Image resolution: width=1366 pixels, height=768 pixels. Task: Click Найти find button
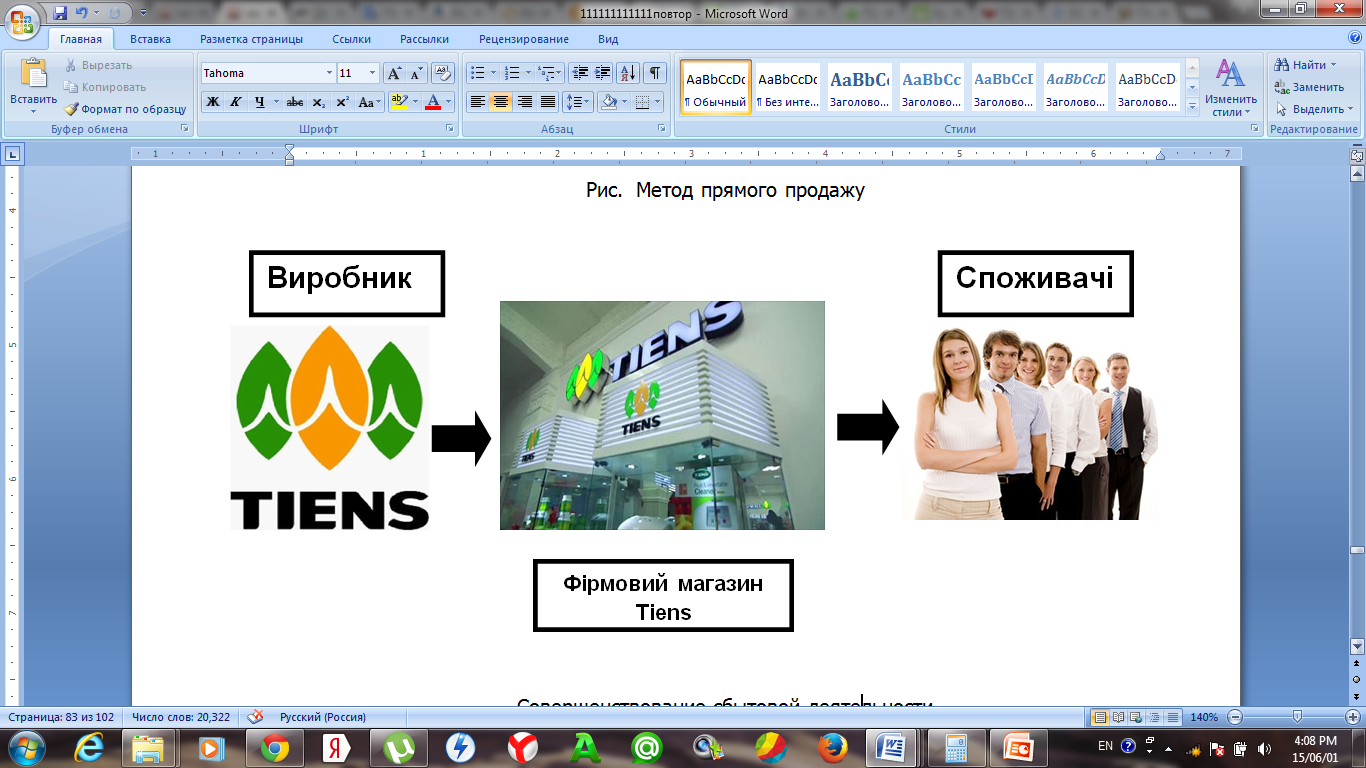(1307, 65)
